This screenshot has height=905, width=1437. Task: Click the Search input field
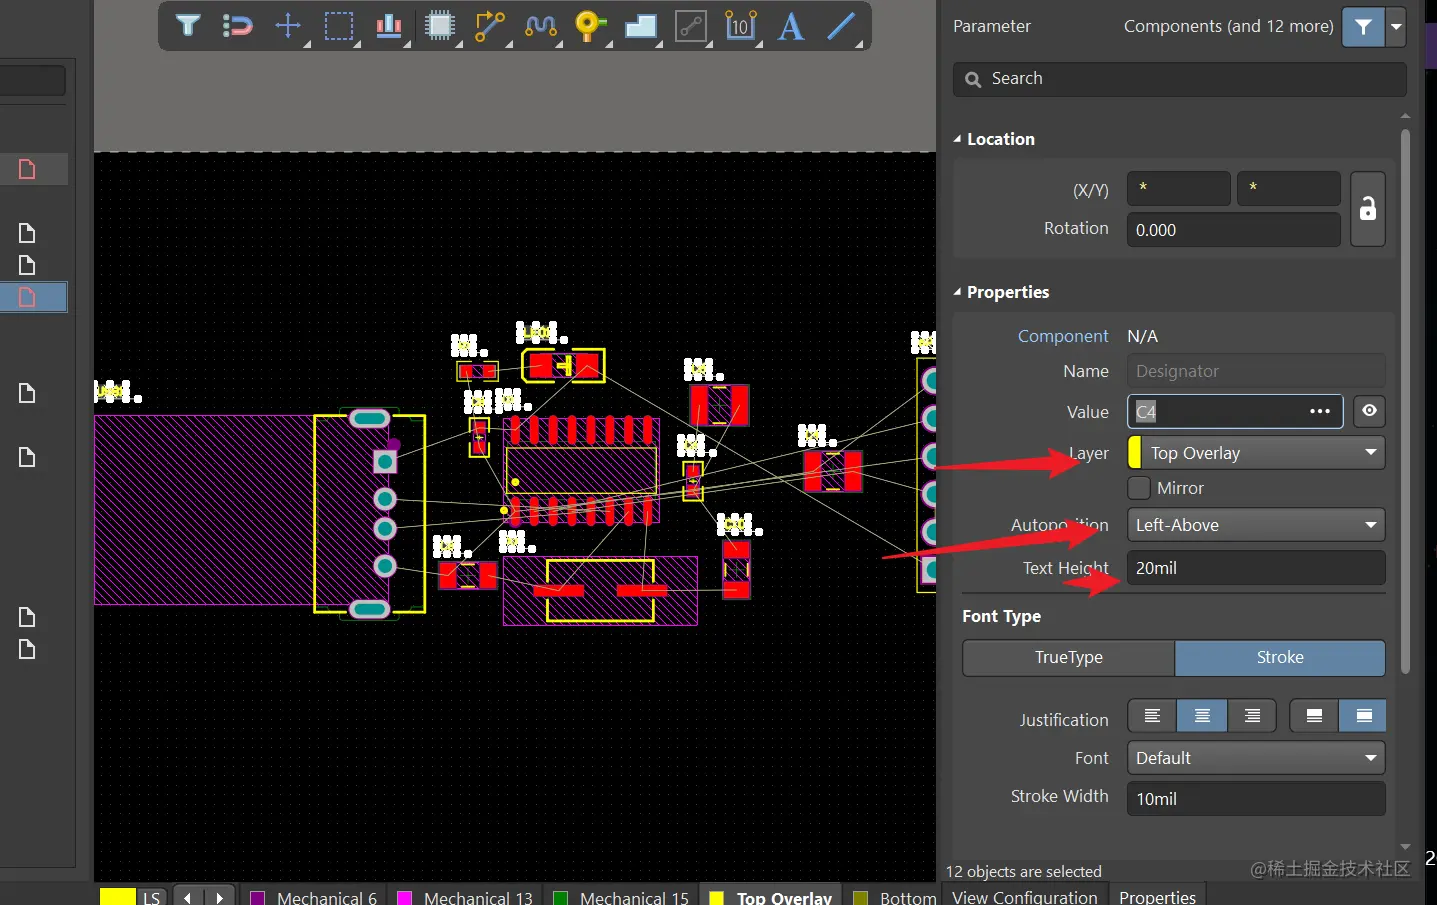click(x=1180, y=79)
